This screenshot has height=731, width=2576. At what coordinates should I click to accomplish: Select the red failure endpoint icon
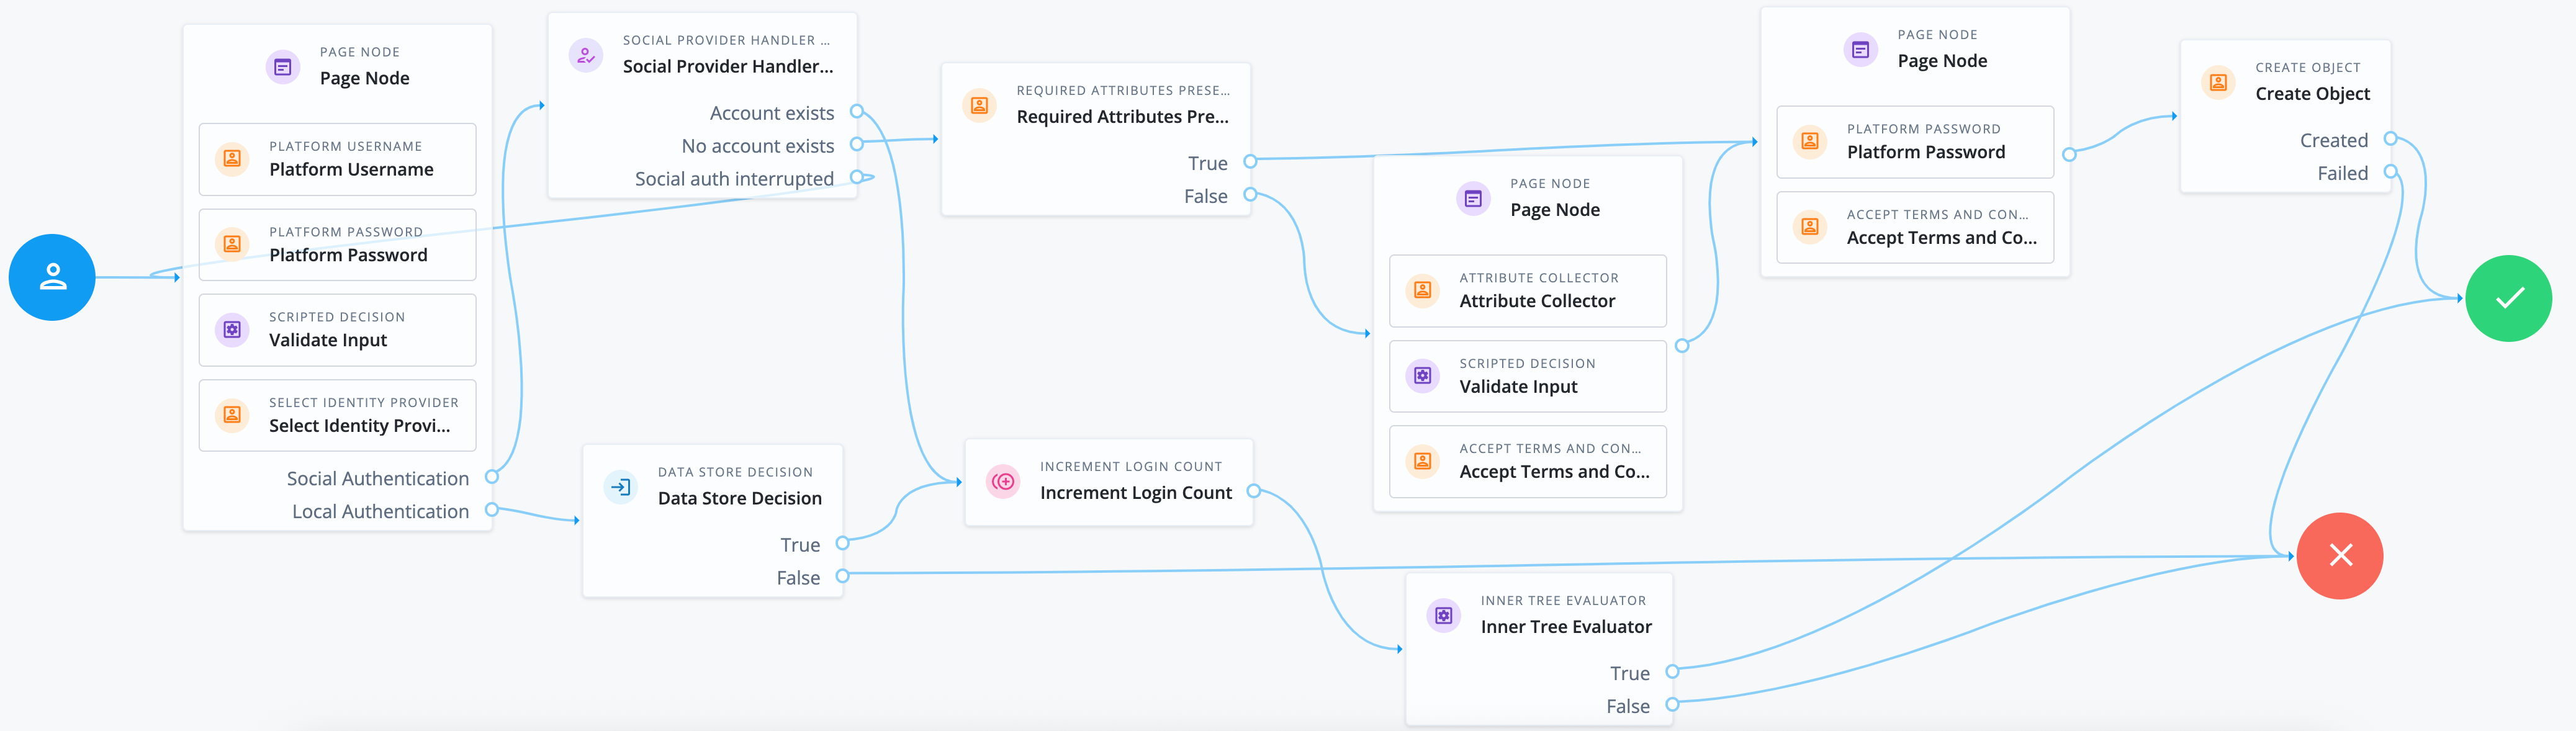(2340, 556)
